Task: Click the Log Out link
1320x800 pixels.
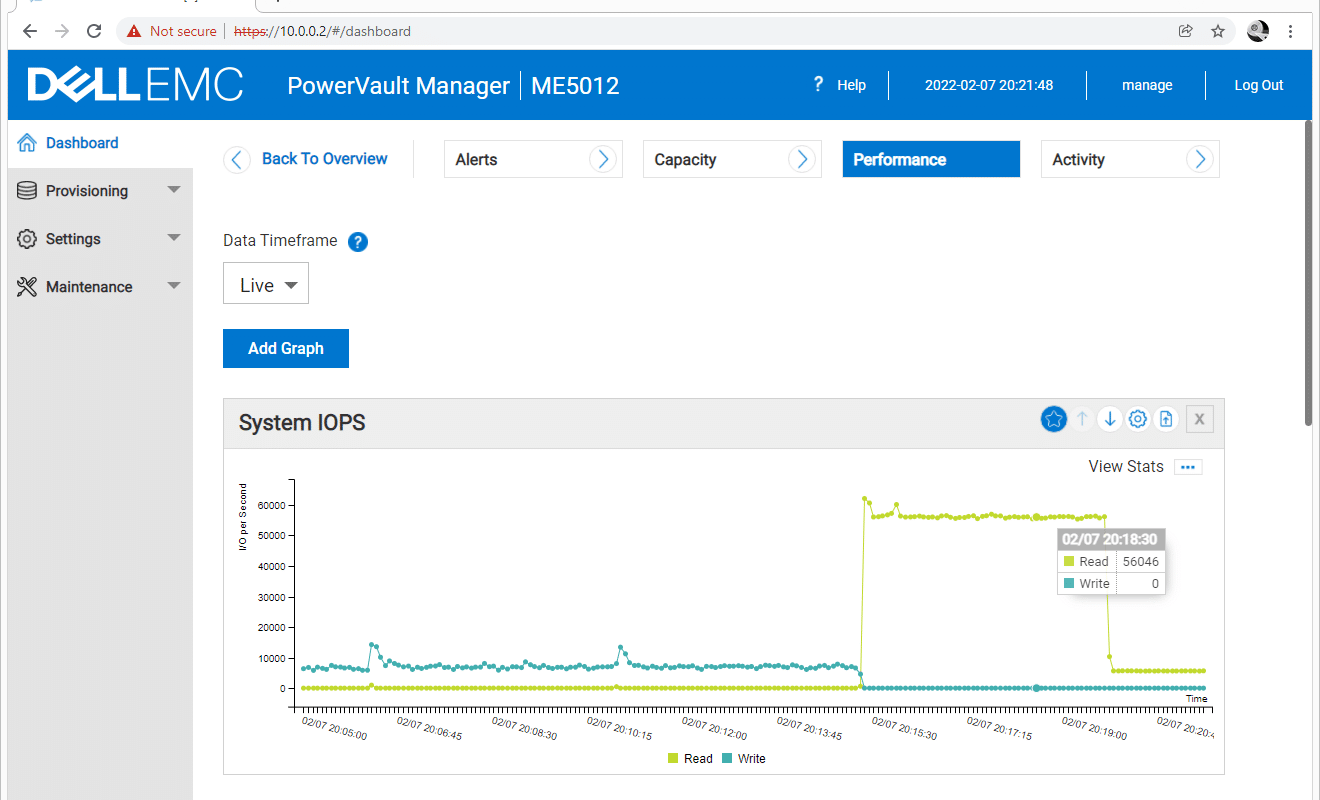Action: (1258, 85)
